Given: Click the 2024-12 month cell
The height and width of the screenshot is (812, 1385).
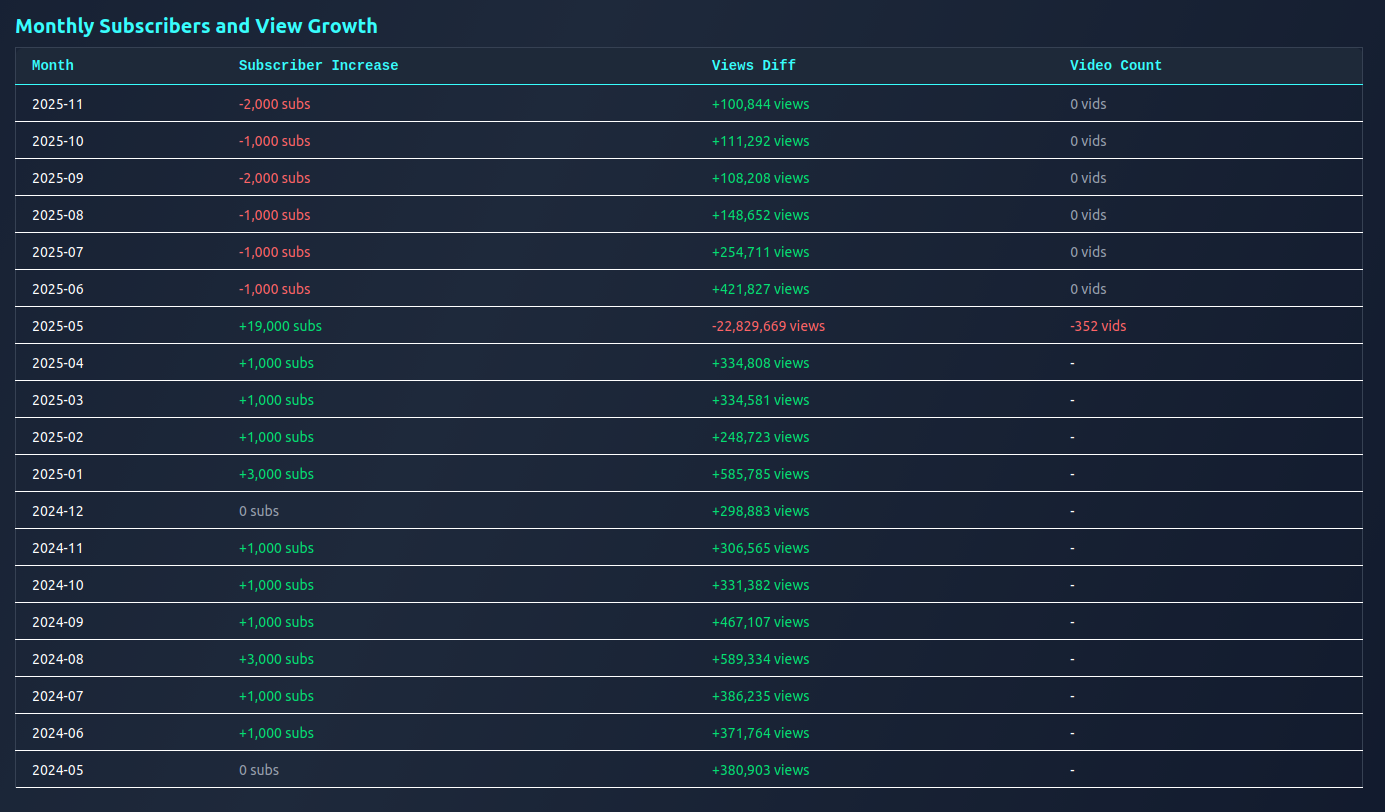Looking at the screenshot, I should click(x=58, y=511).
